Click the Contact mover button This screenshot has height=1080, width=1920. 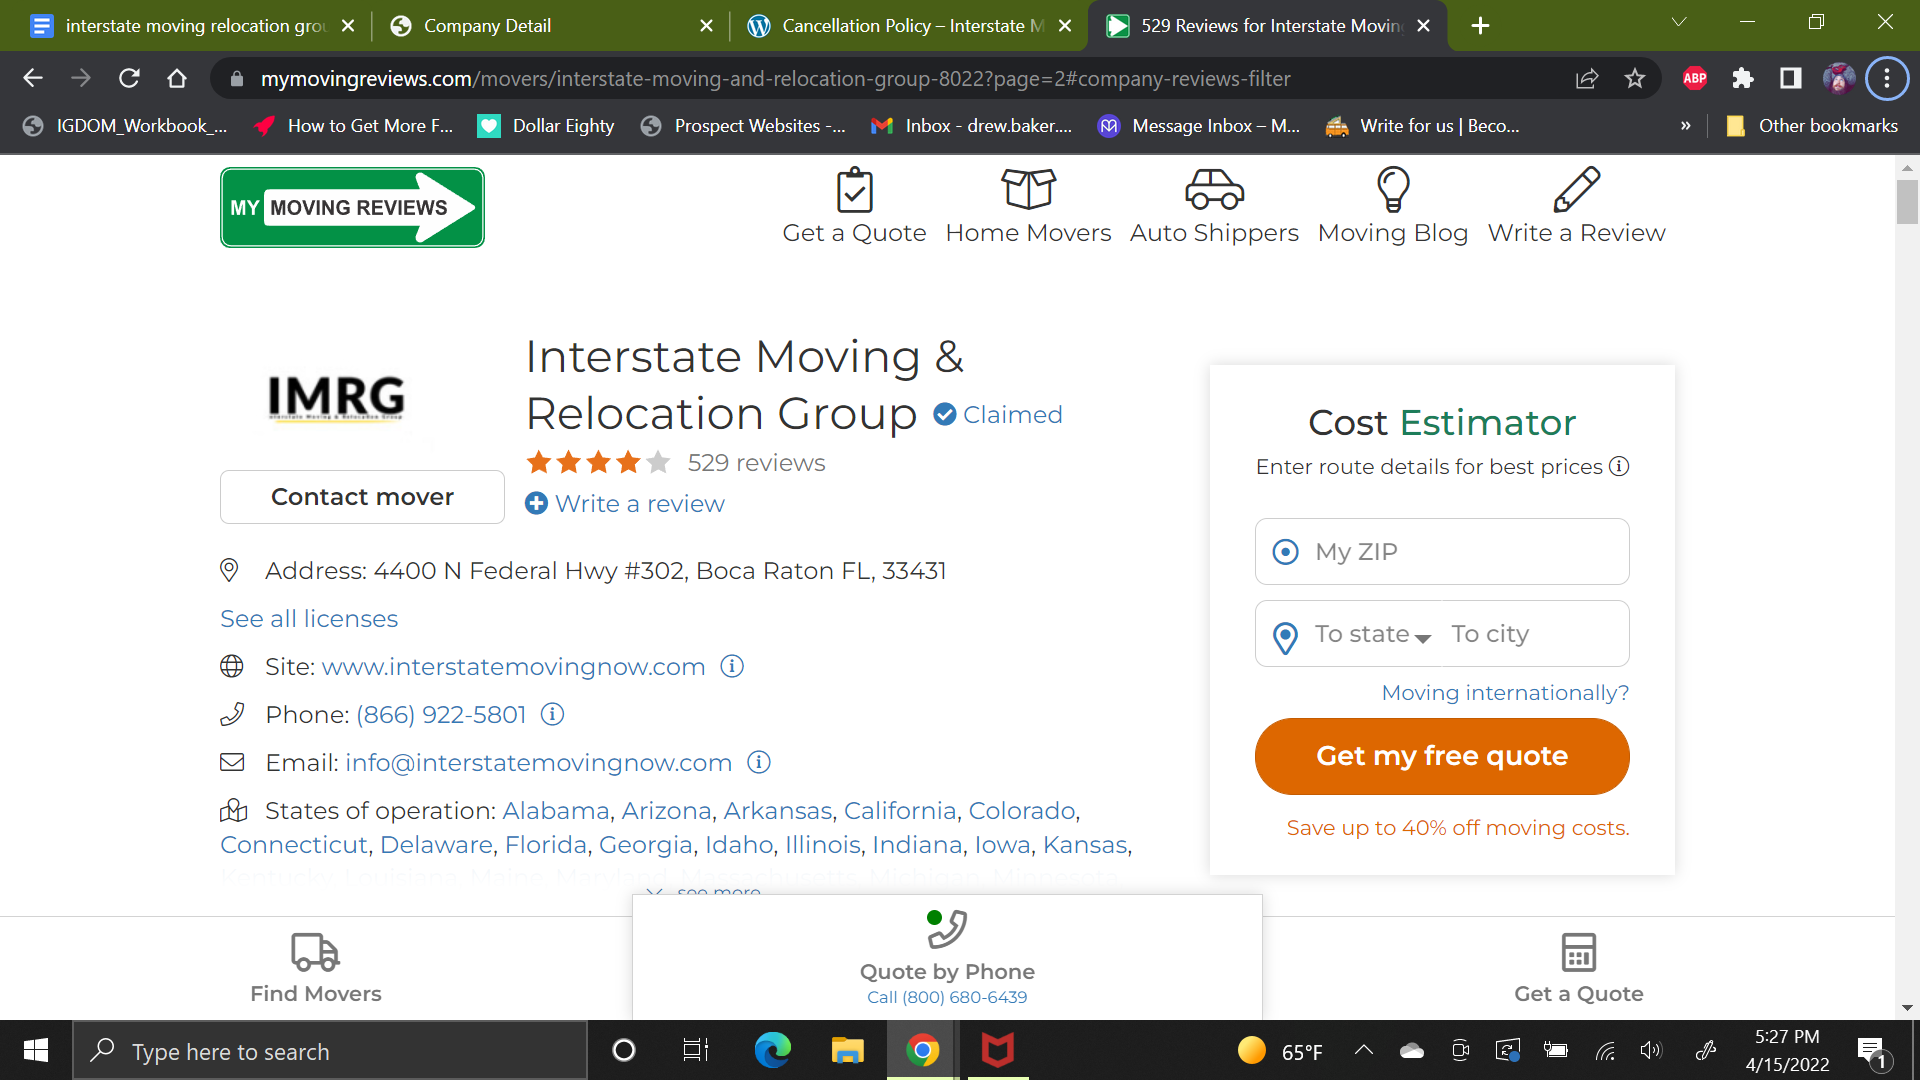point(362,497)
